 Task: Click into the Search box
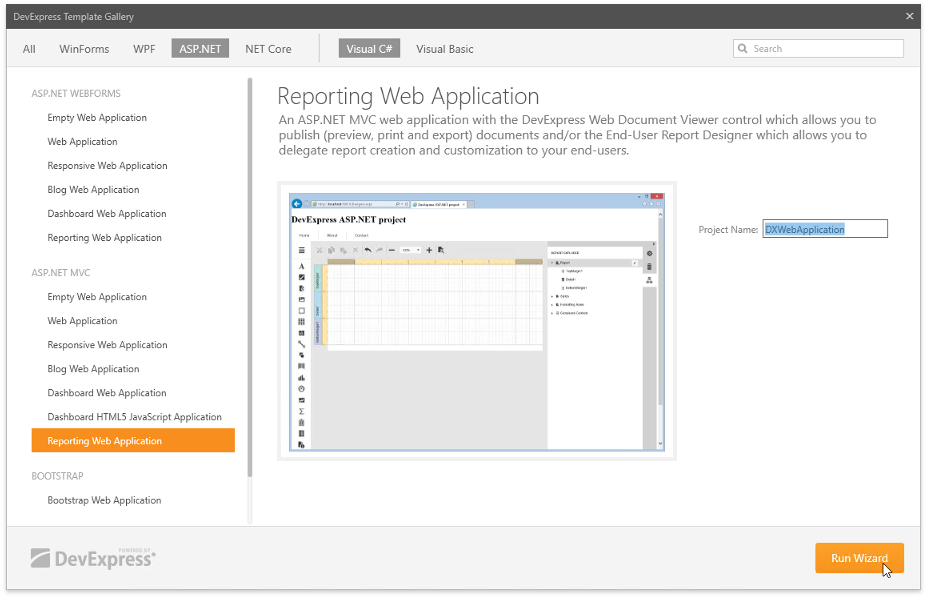pyautogui.click(x=825, y=49)
